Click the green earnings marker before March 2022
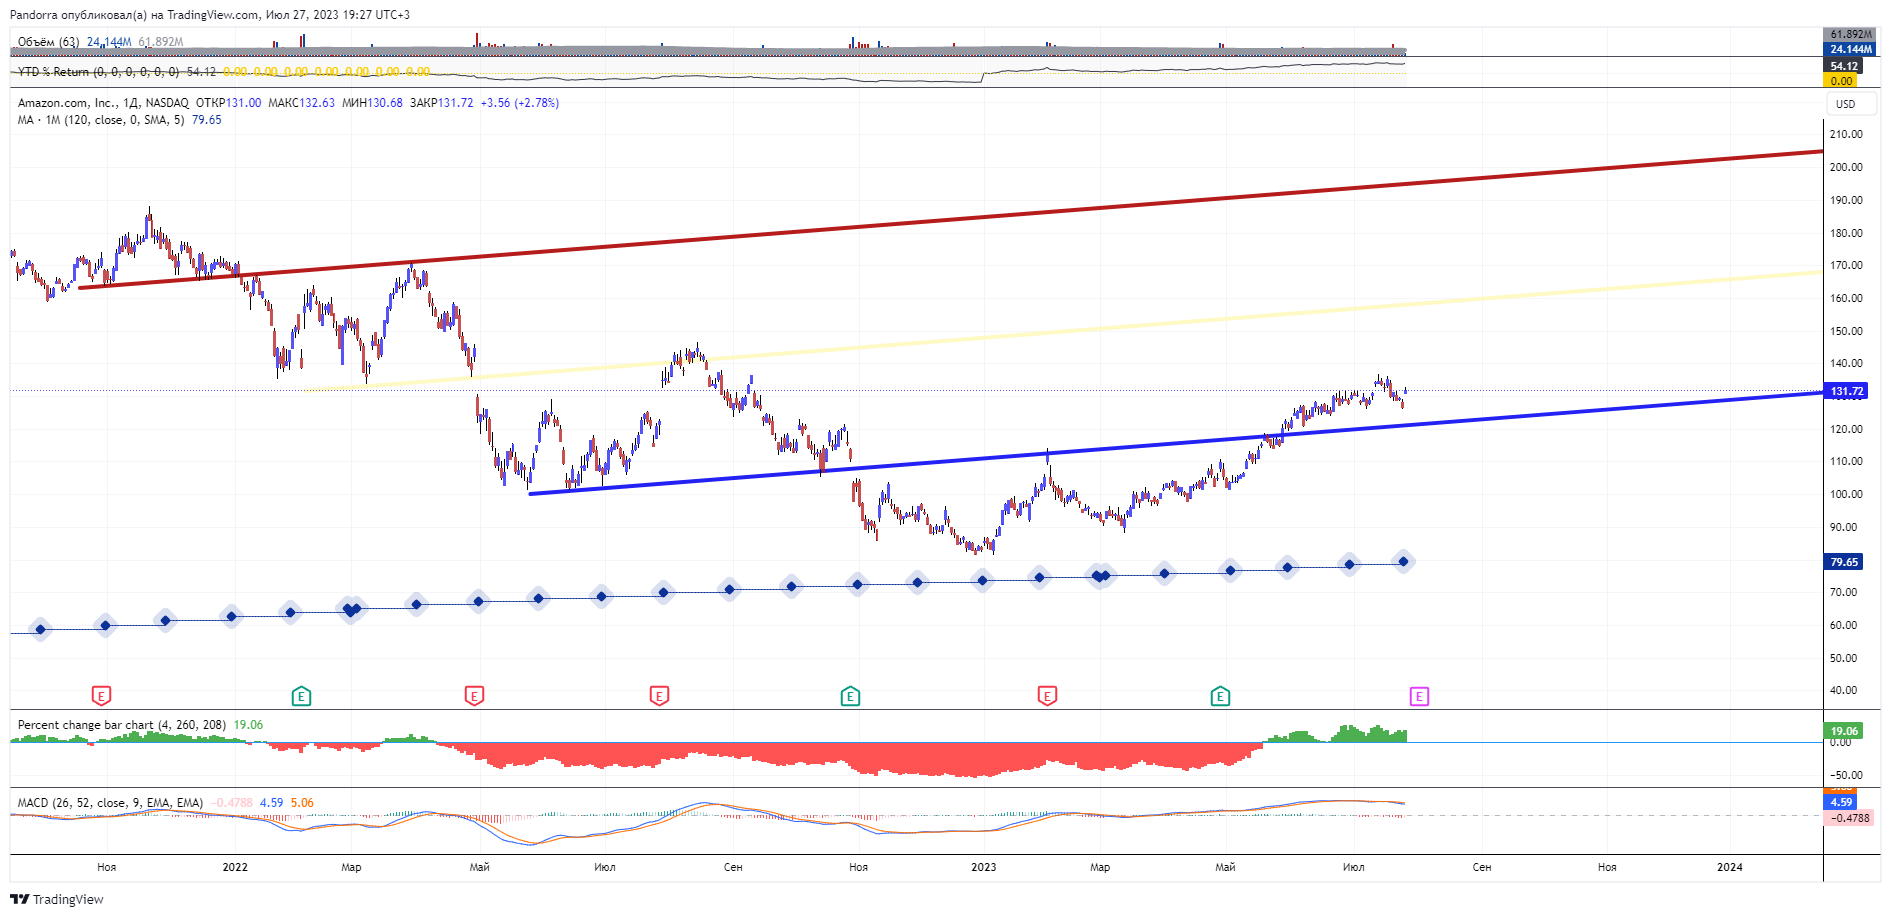 pos(301,696)
